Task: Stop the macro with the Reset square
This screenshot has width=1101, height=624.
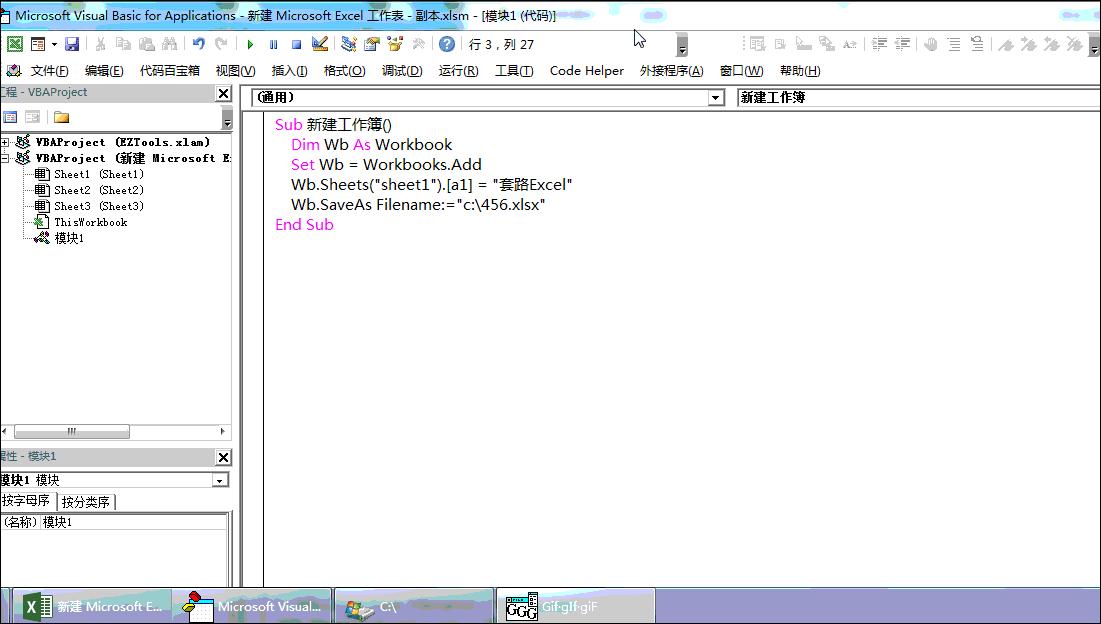Action: pos(296,44)
